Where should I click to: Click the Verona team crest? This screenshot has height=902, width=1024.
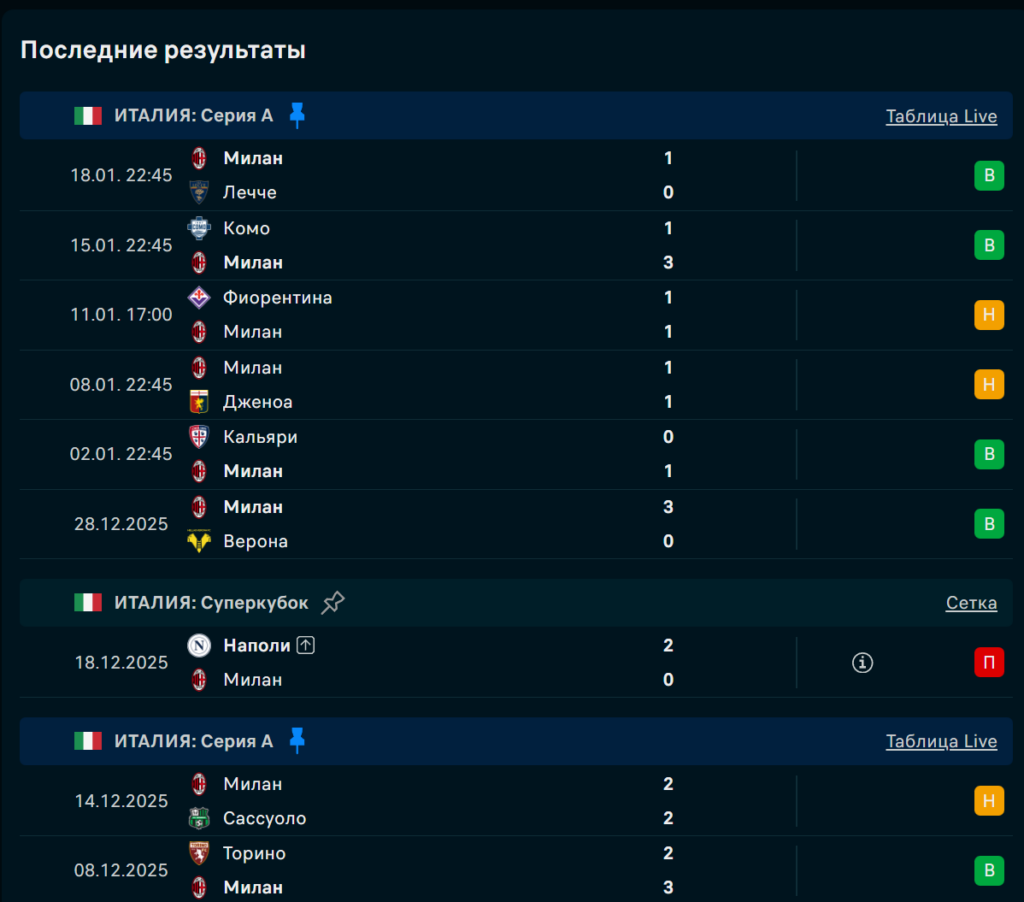pos(199,541)
